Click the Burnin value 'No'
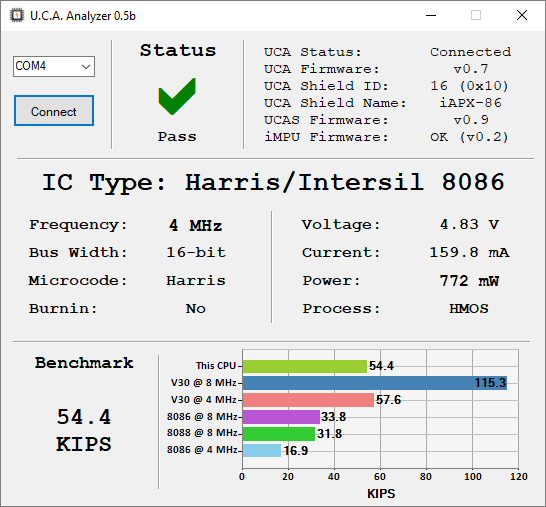This screenshot has width=546, height=507. coord(196,309)
